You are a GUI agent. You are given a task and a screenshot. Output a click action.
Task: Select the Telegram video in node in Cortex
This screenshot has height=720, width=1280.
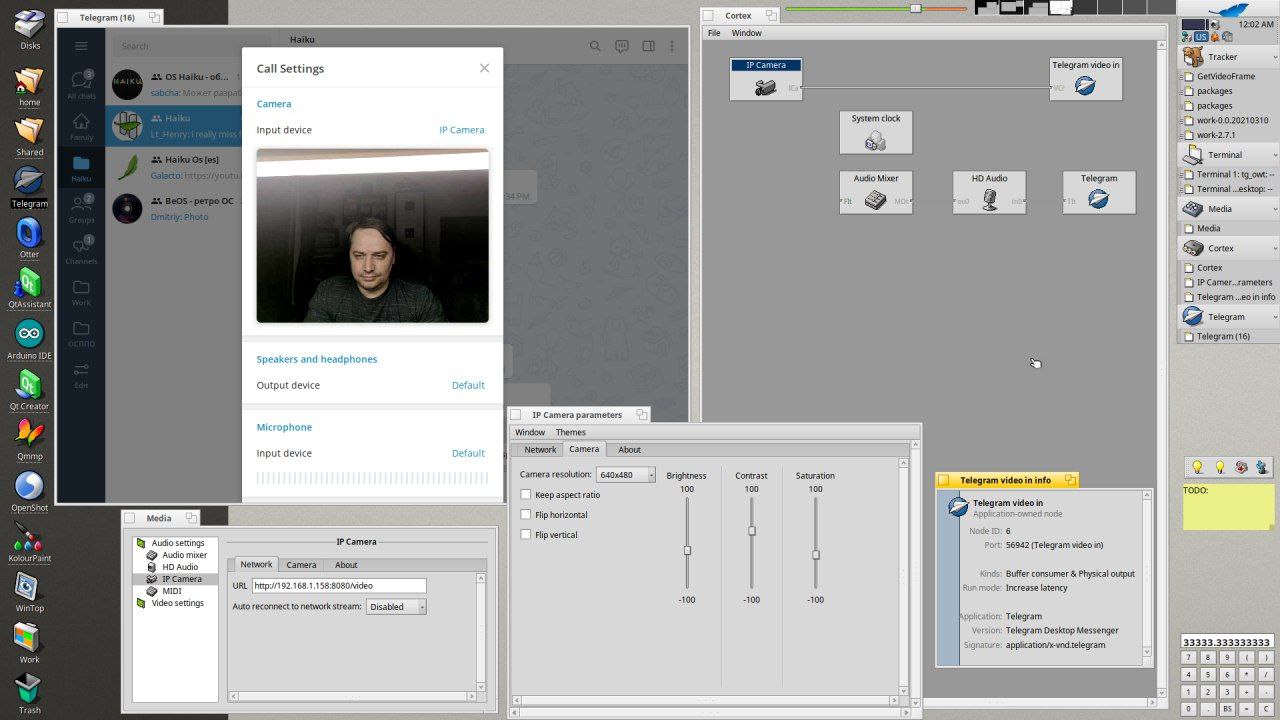pos(1086,79)
